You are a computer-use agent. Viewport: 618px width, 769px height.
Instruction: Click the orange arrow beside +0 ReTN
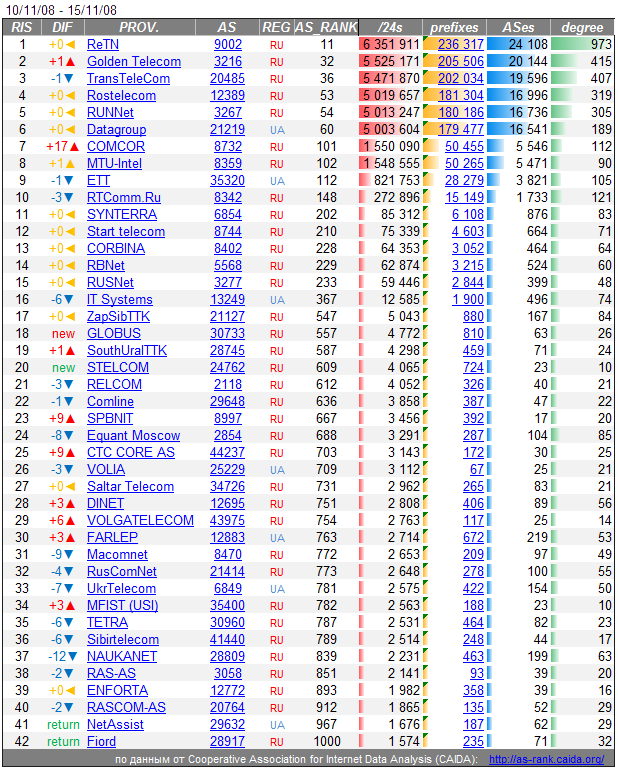click(70, 45)
